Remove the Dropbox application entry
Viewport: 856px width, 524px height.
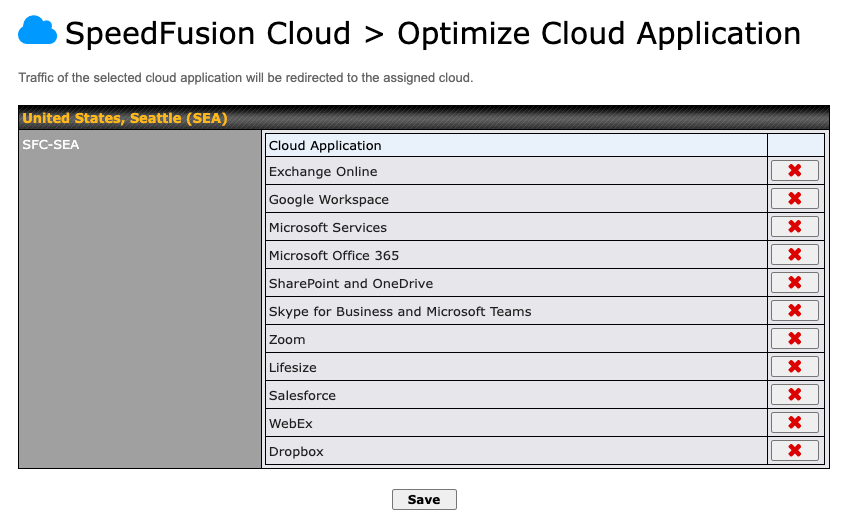coord(795,451)
